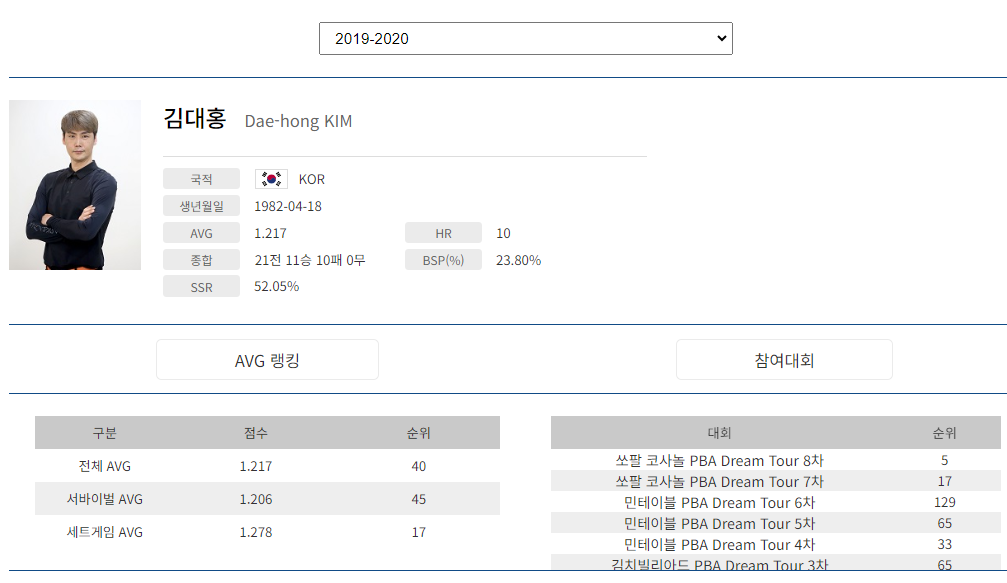The width and height of the screenshot is (1007, 583).
Task: Click the SSR stat label
Action: [201, 286]
